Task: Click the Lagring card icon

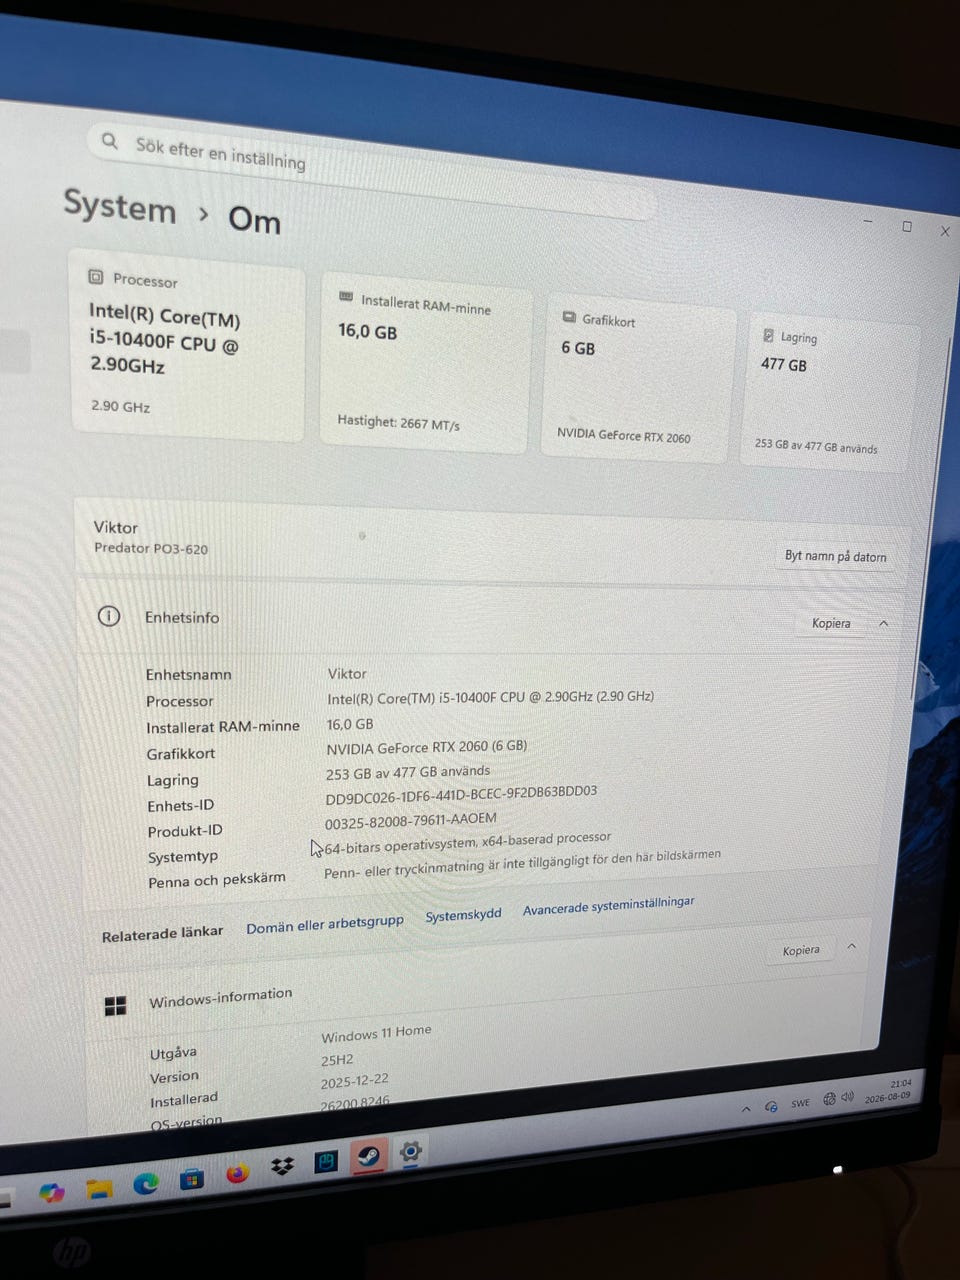Action: [x=768, y=335]
